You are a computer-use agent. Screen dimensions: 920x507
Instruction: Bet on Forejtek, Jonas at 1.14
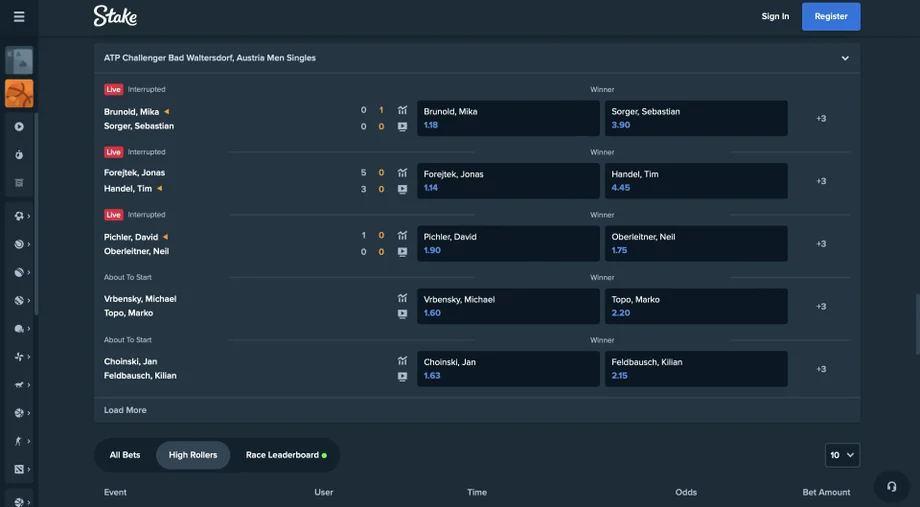508,181
